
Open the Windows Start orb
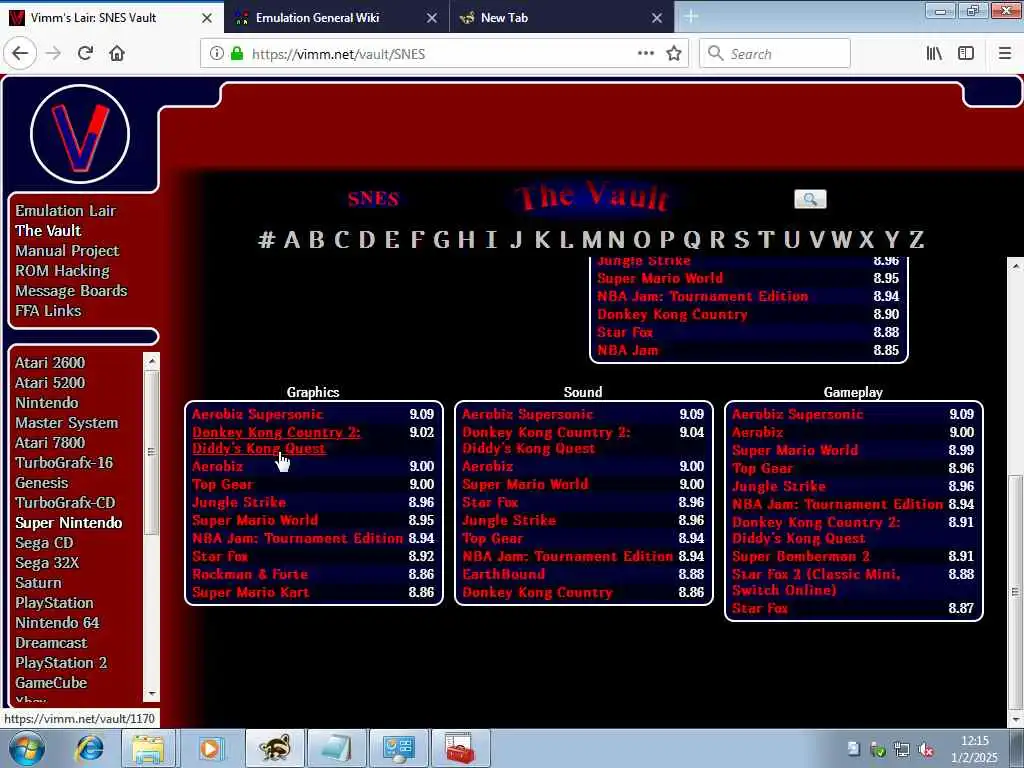27,748
